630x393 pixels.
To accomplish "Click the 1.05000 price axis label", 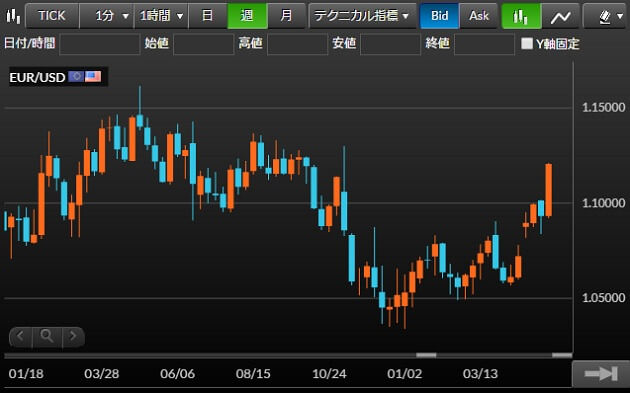I will click(x=603, y=298).
